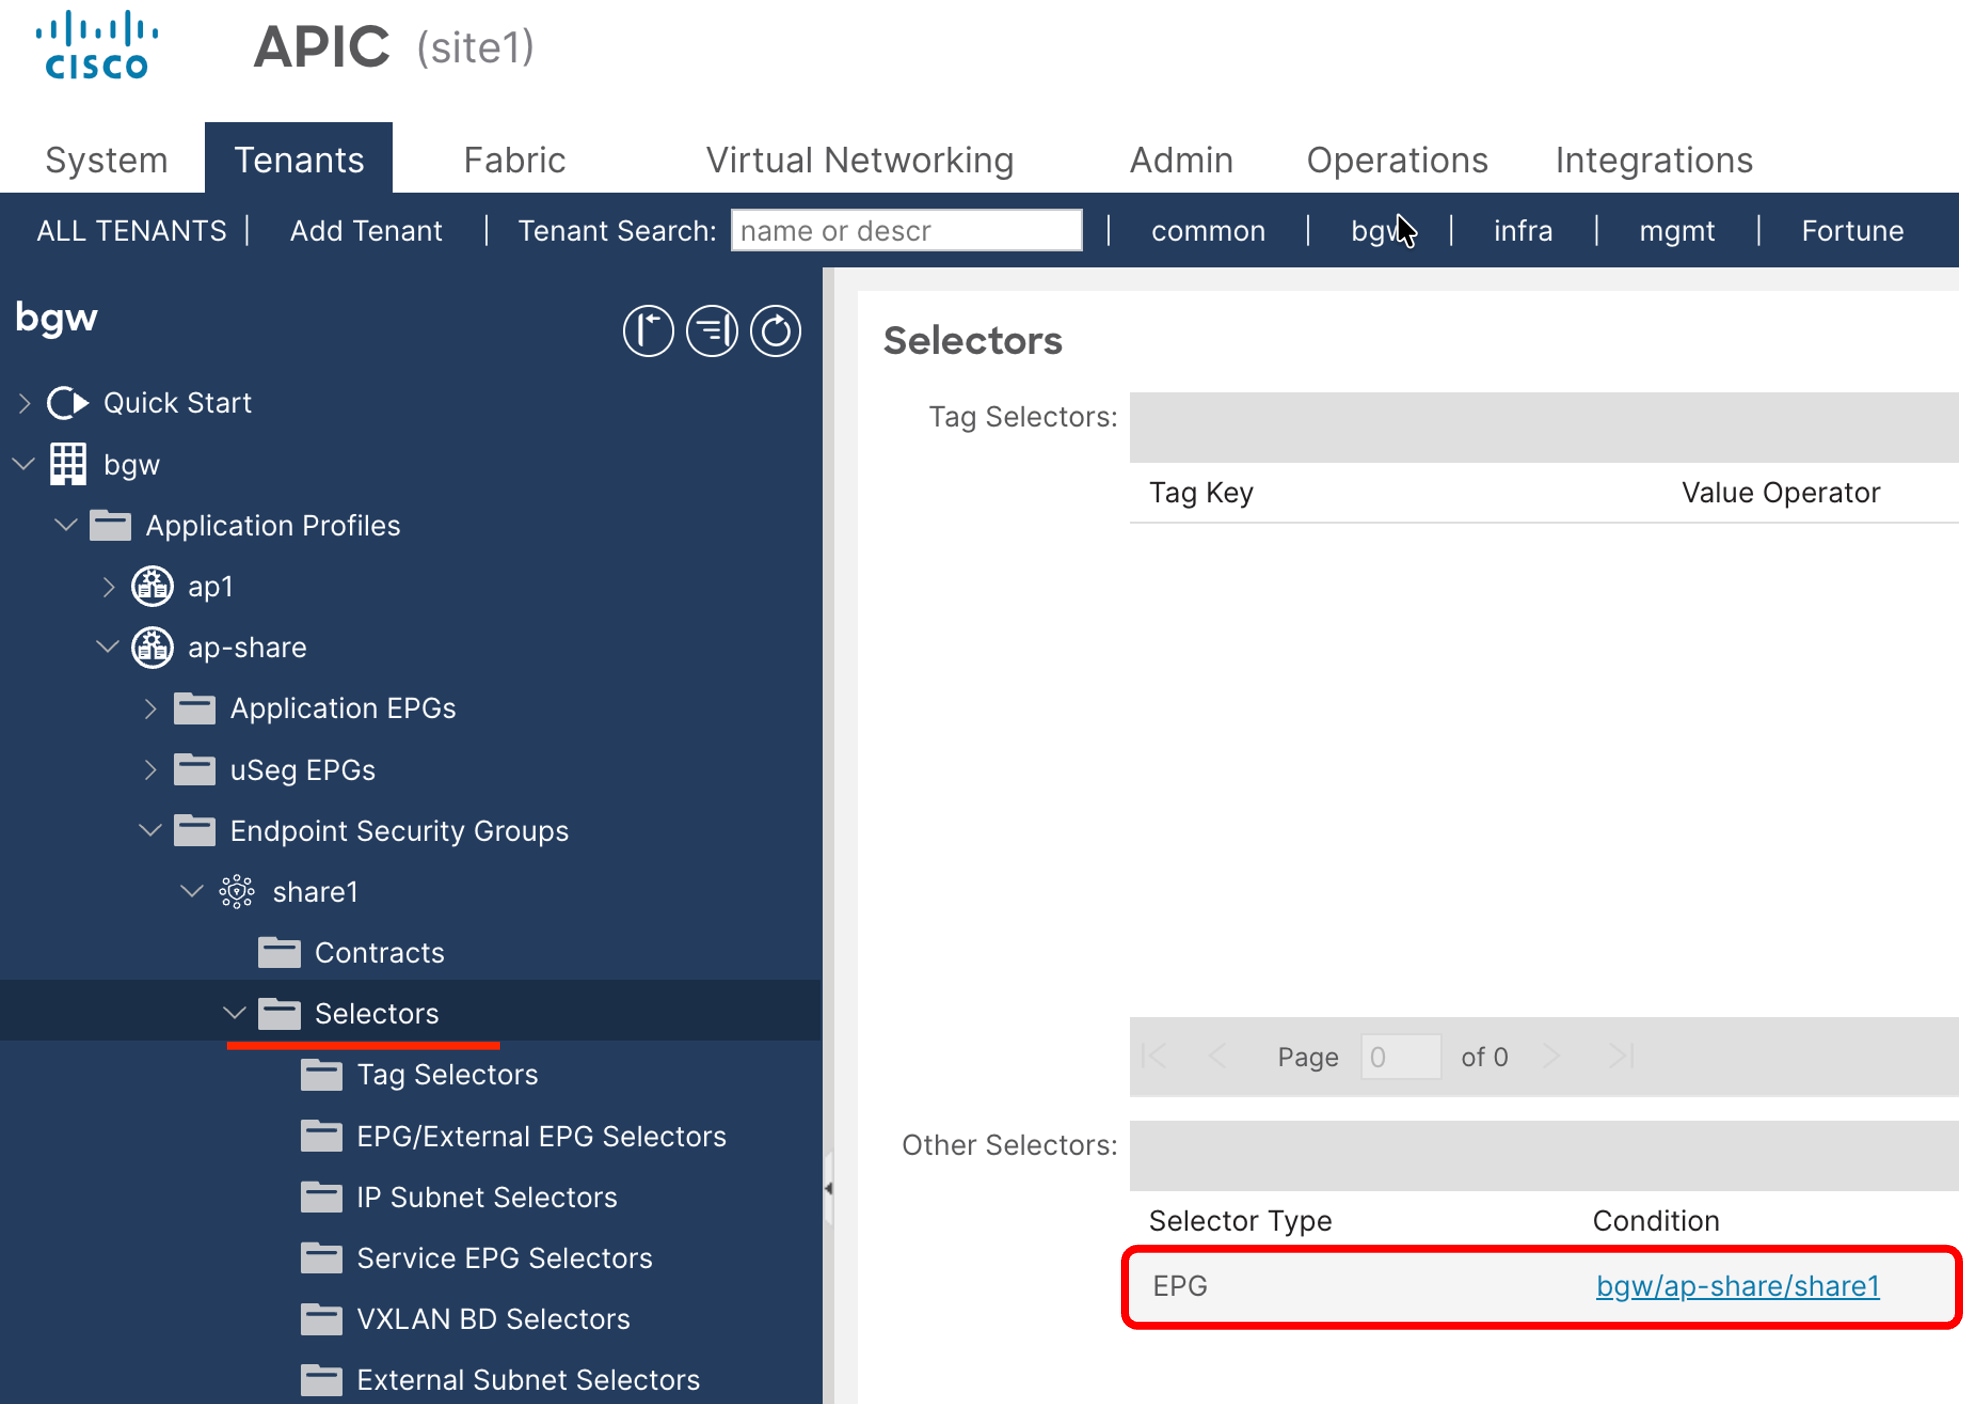The image size is (1988, 1416).
Task: Expand the Application EPGs node
Action: [151, 709]
